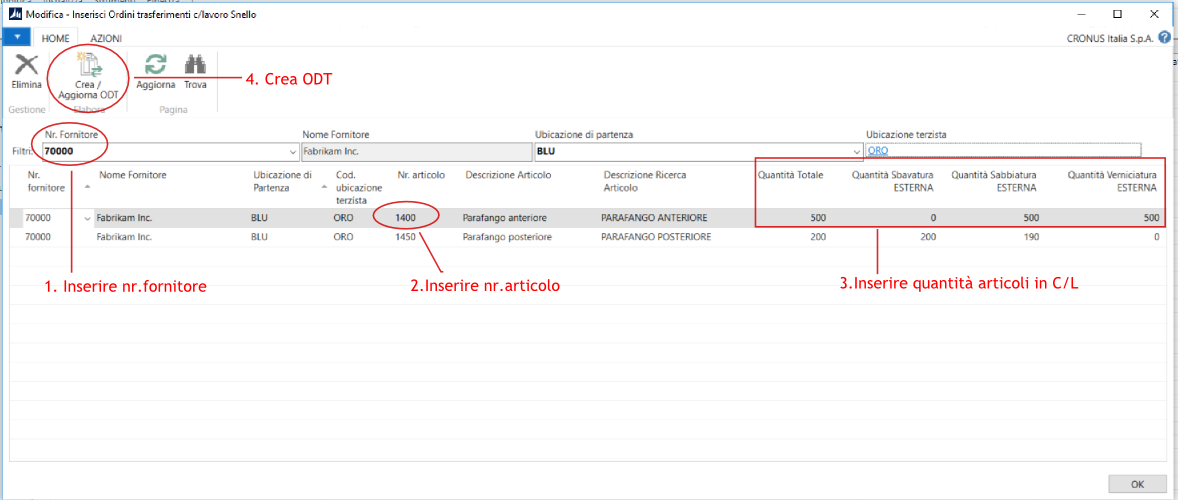1178x500 pixels.
Task: Click Ubicazione di Partenza column header
Action: [282, 181]
